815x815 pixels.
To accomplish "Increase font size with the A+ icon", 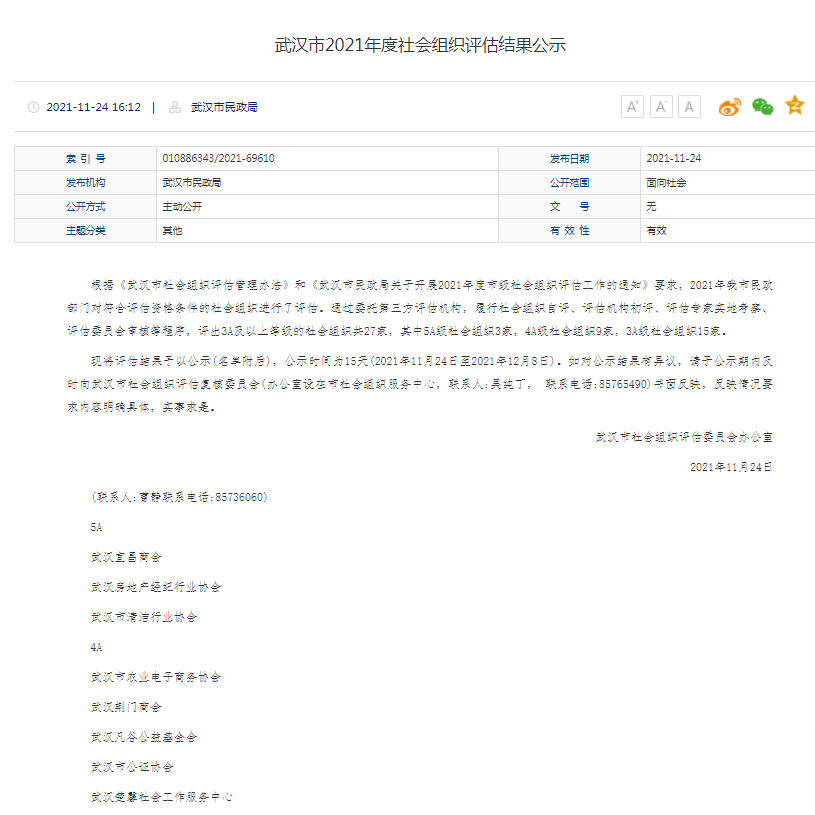I will click(632, 107).
